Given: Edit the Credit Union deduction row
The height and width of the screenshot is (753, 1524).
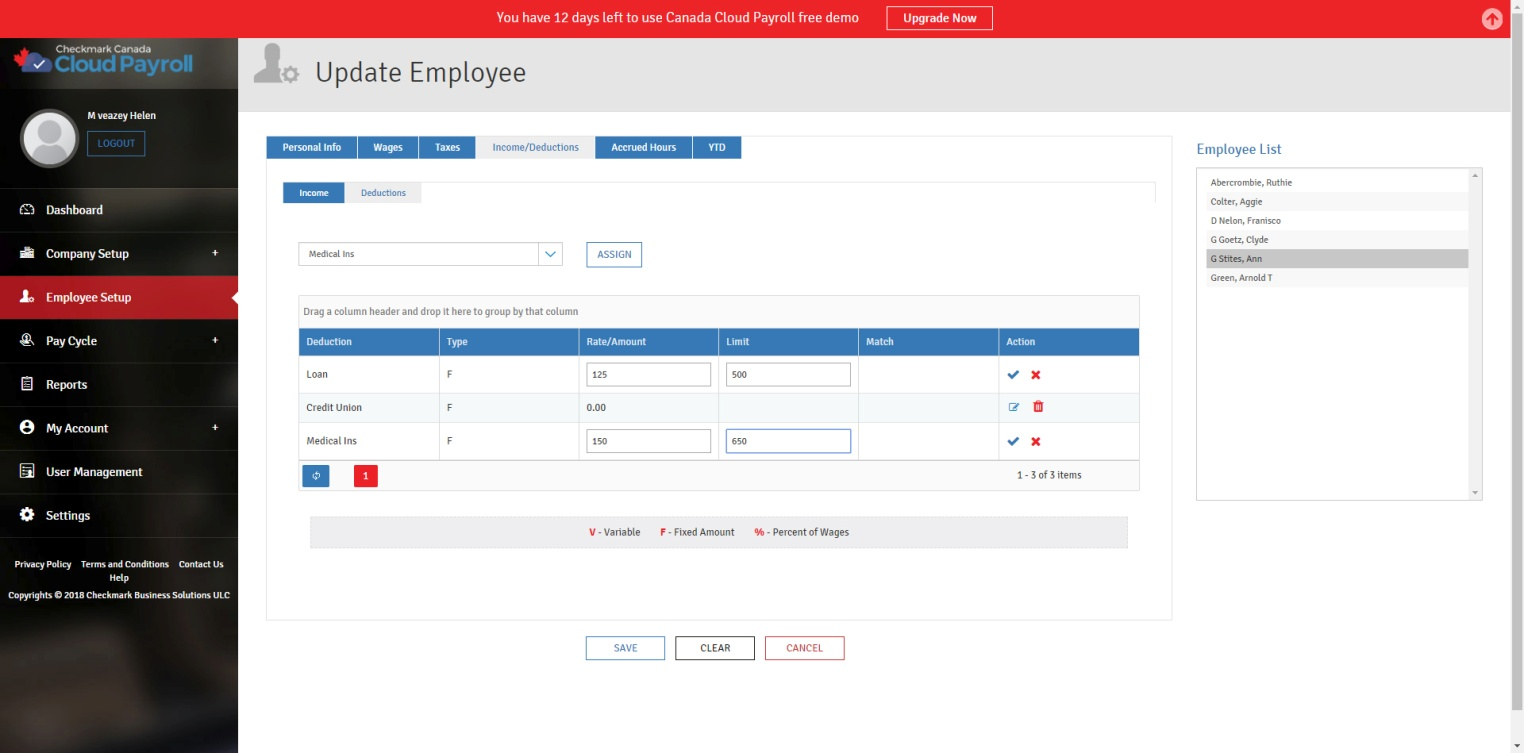Looking at the screenshot, I should pos(1014,407).
